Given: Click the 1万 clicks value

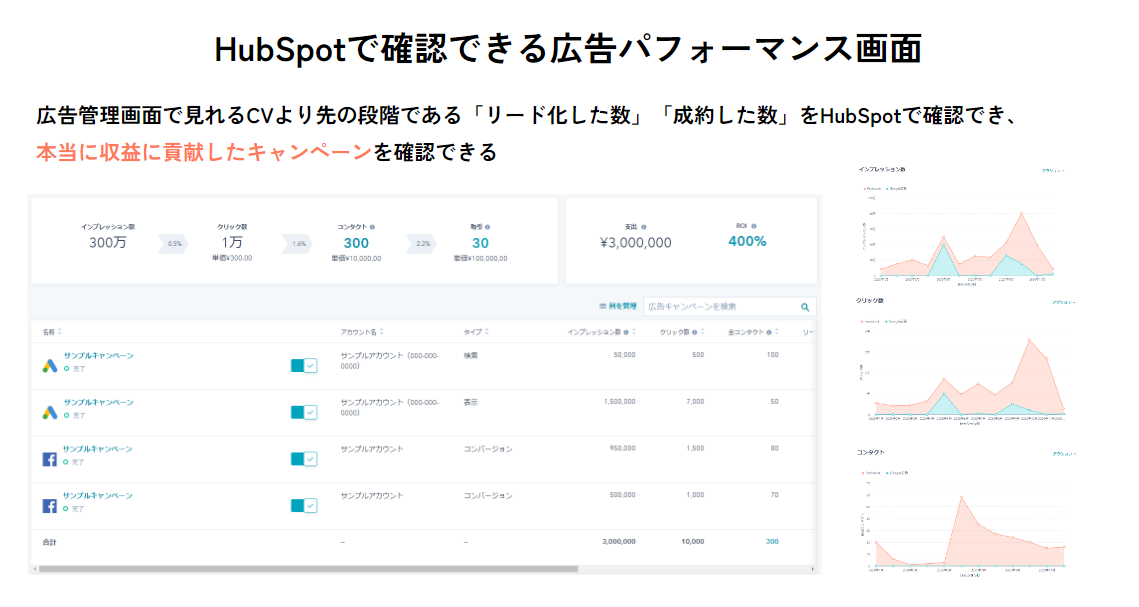Looking at the screenshot, I should point(232,243).
